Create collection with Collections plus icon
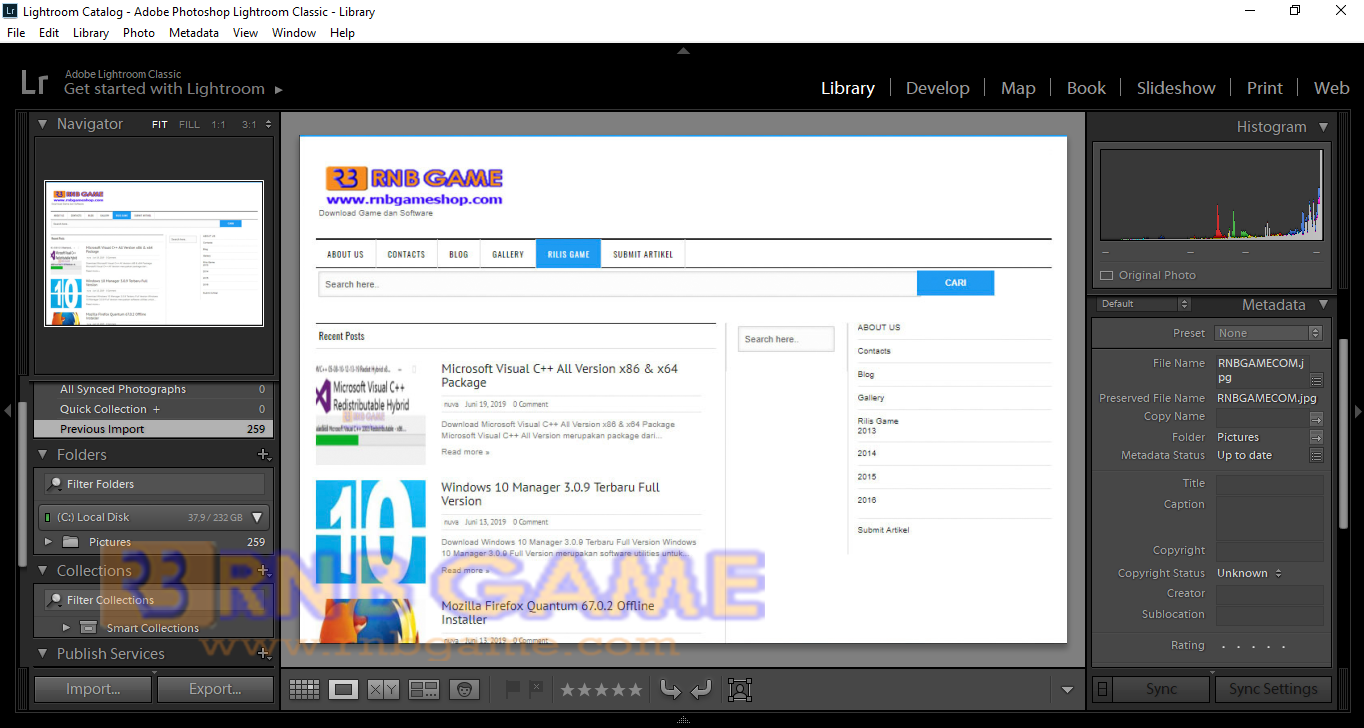The width and height of the screenshot is (1364, 728). [x=264, y=571]
